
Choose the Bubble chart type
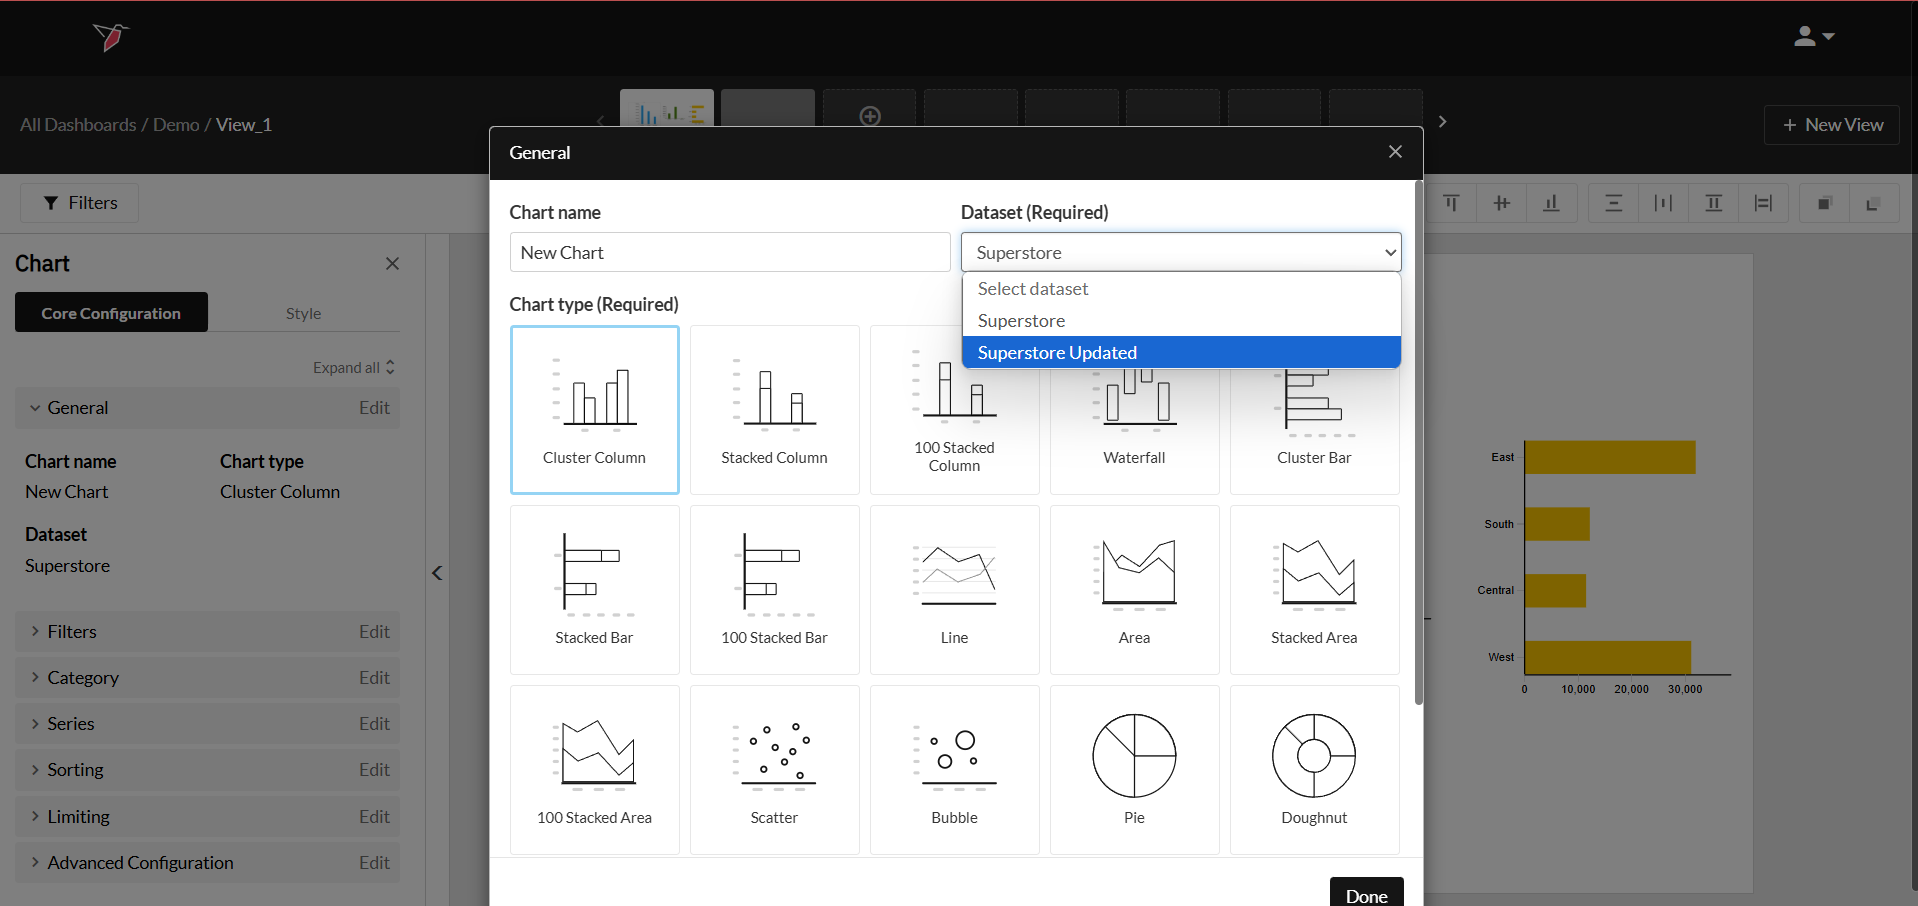[954, 770]
